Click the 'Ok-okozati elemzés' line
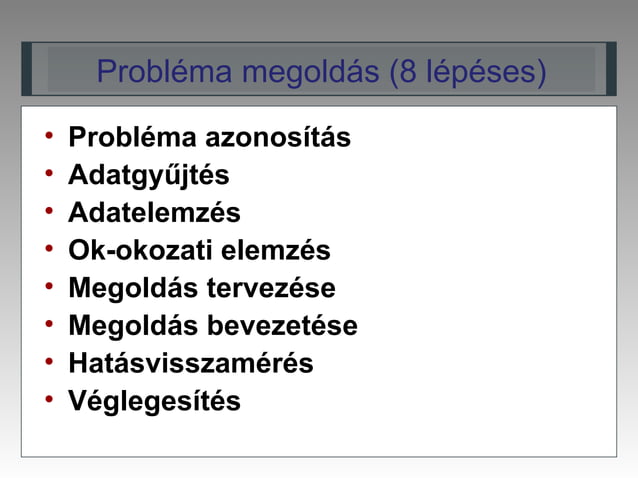Screen dimensions: 638x478 point(199,250)
